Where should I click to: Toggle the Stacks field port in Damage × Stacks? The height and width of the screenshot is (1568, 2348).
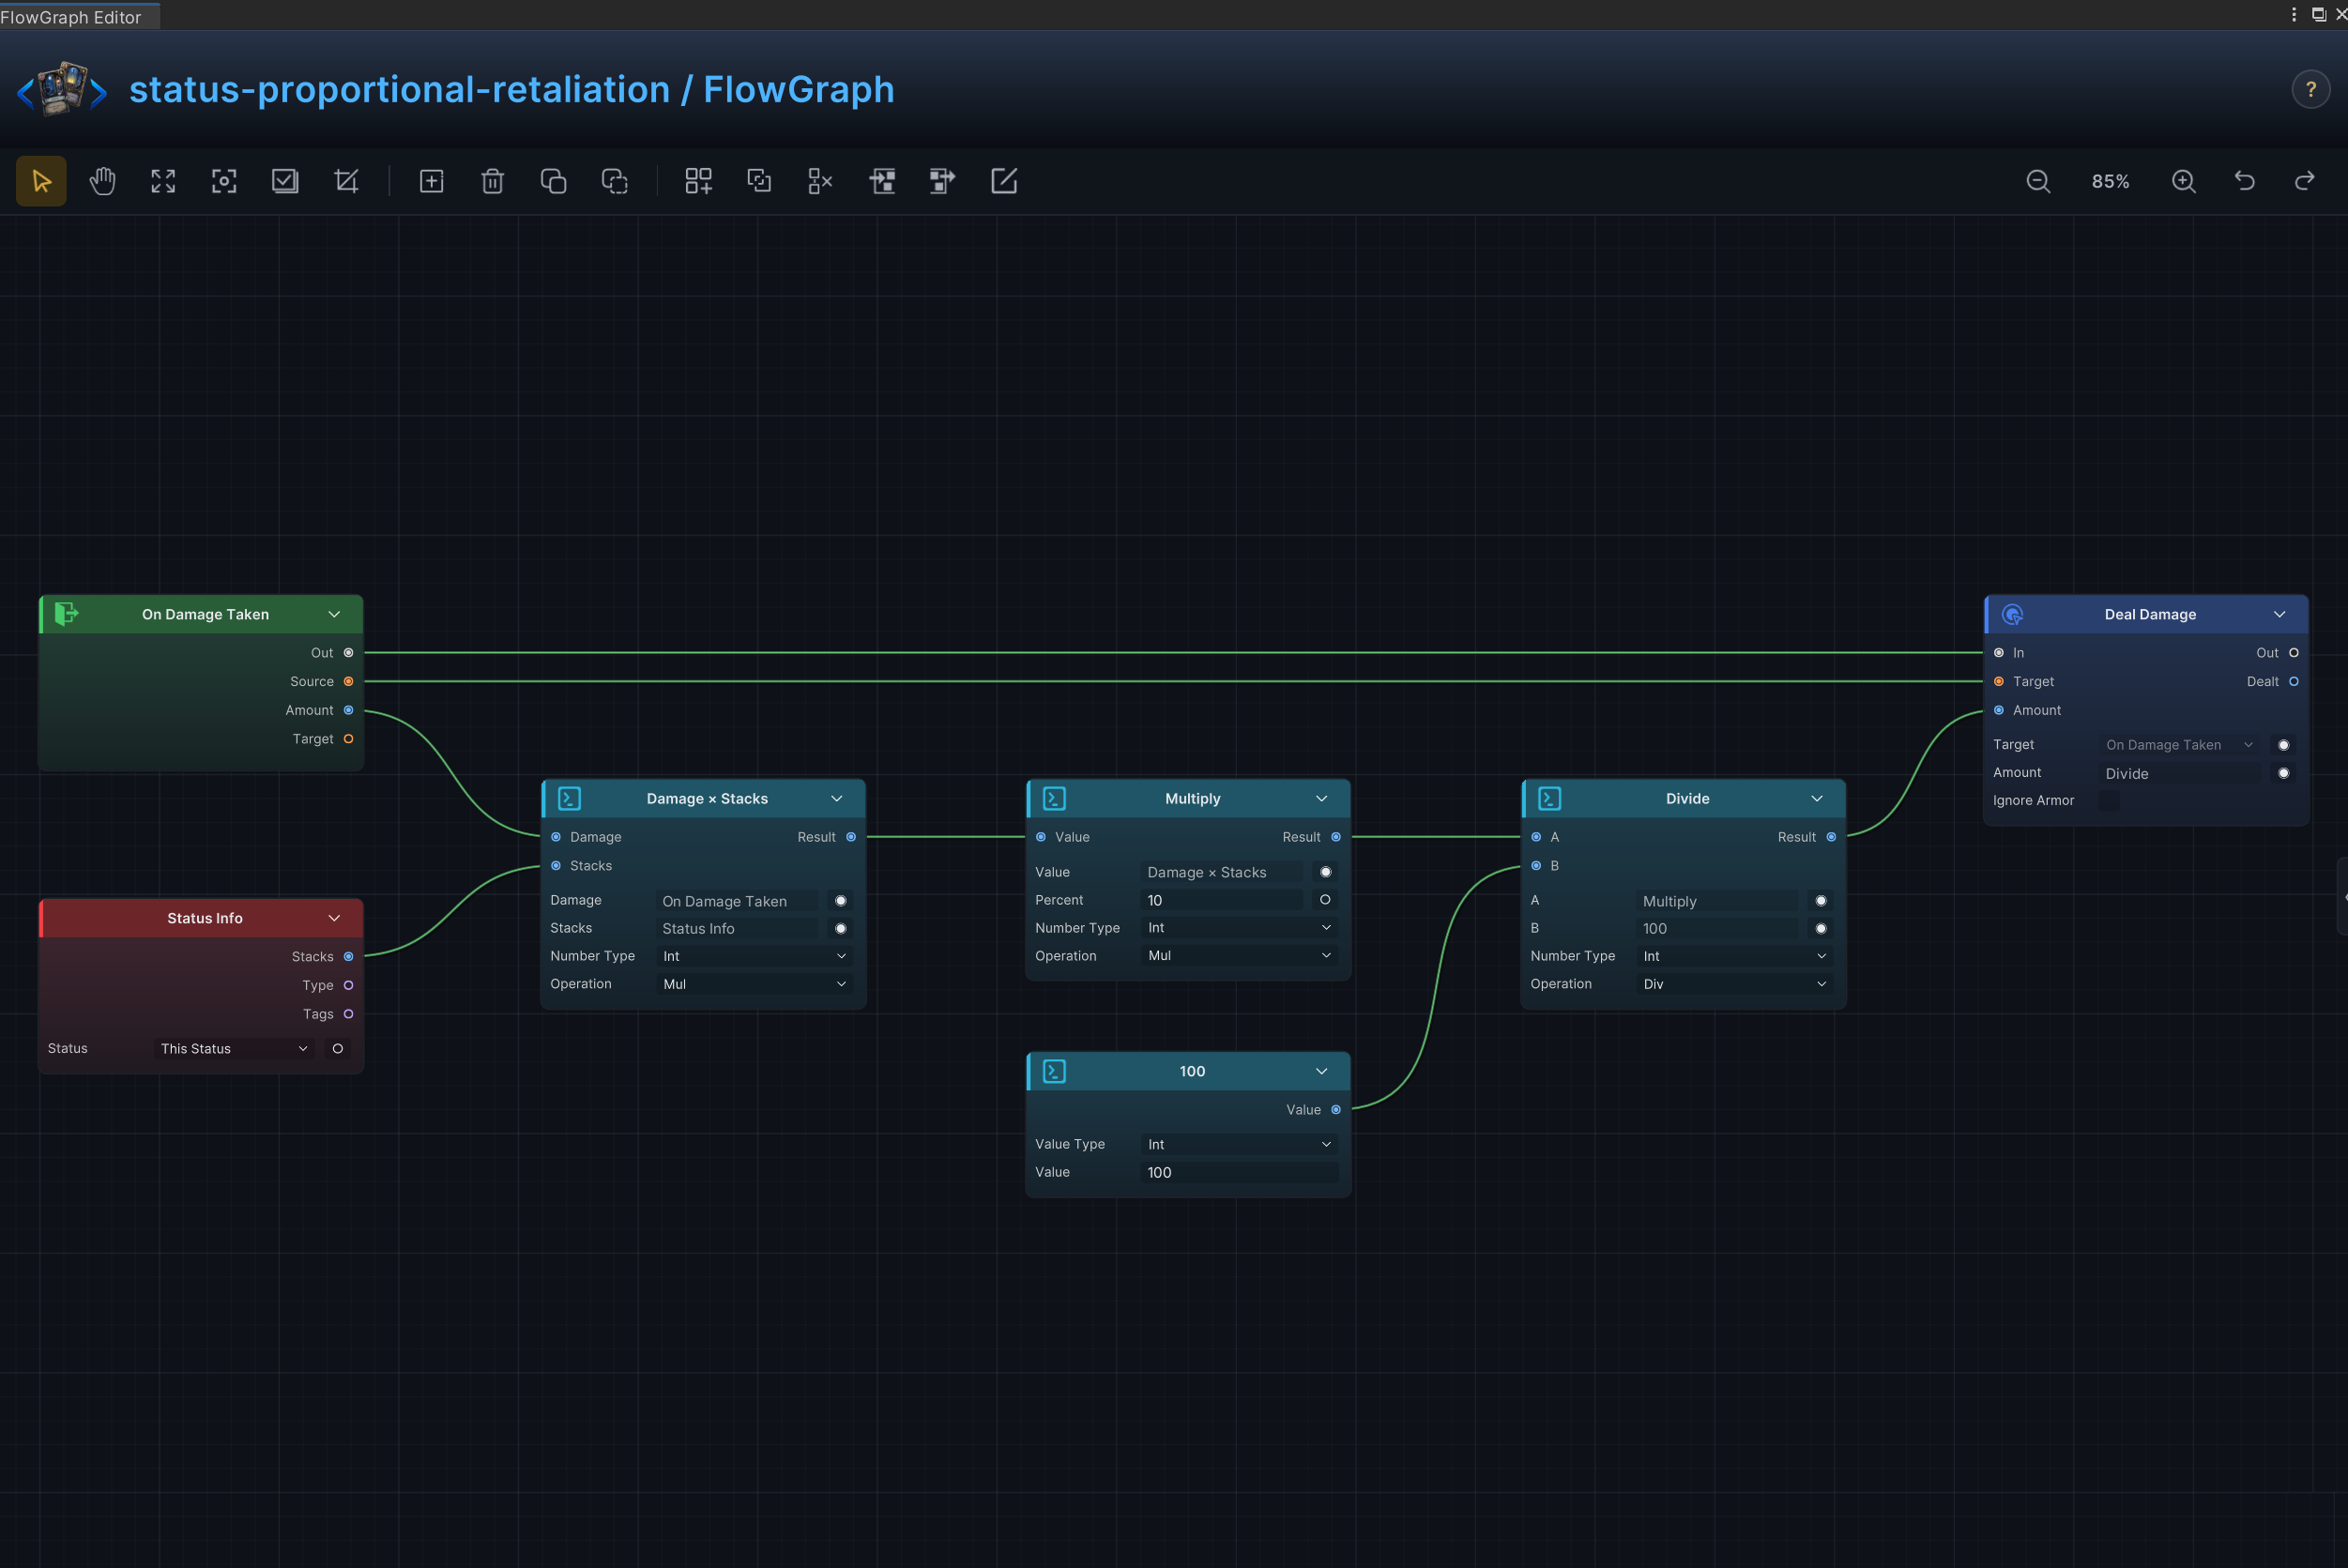[x=840, y=928]
